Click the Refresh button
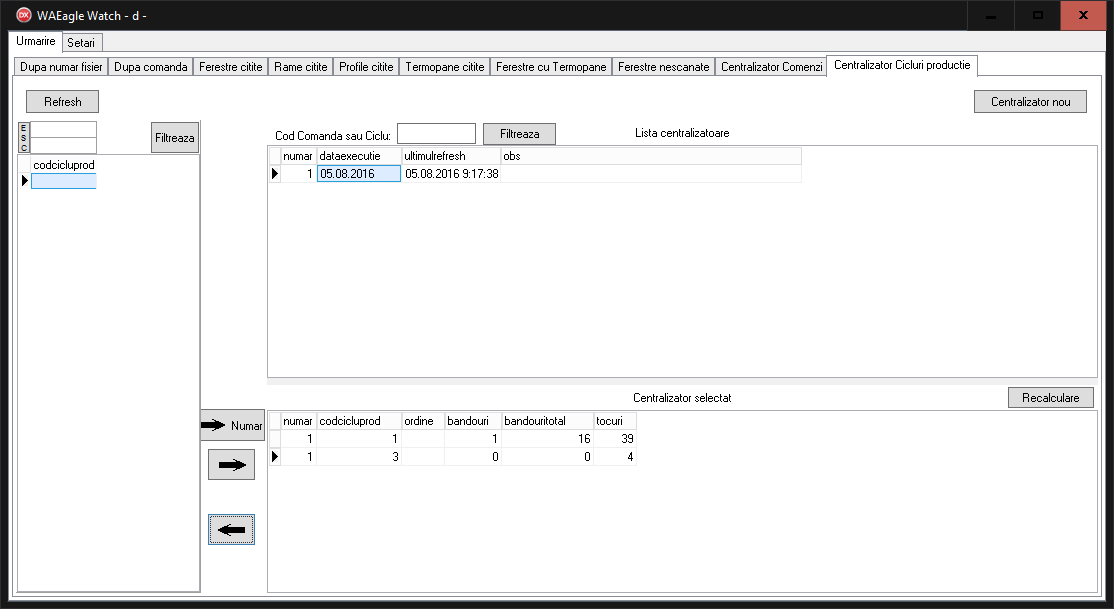Viewport: 1114px width, 609px height. pyautogui.click(x=63, y=102)
